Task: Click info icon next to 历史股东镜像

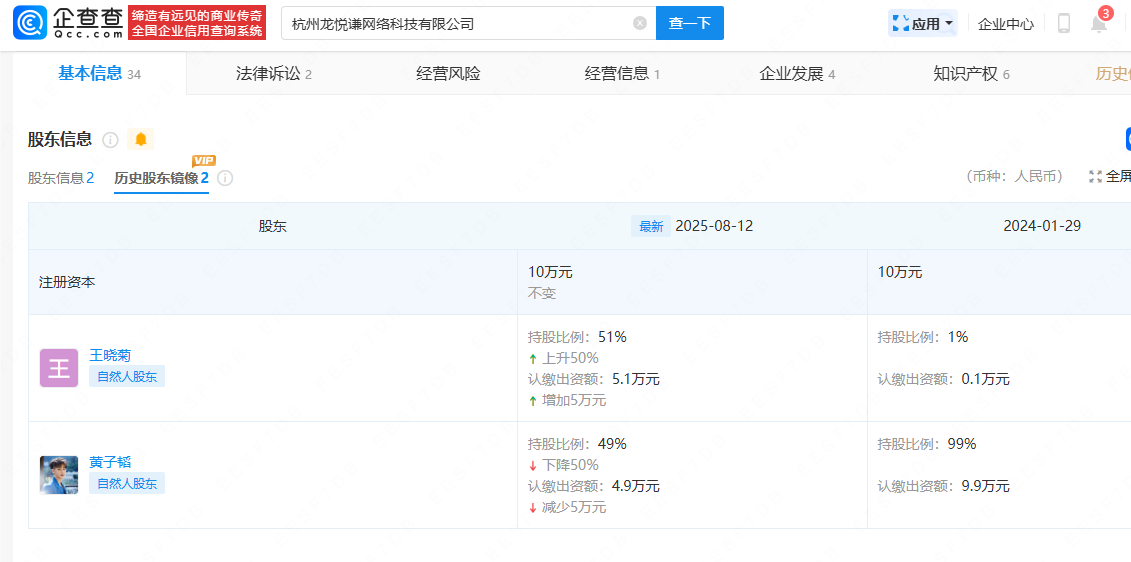Action: [x=225, y=178]
